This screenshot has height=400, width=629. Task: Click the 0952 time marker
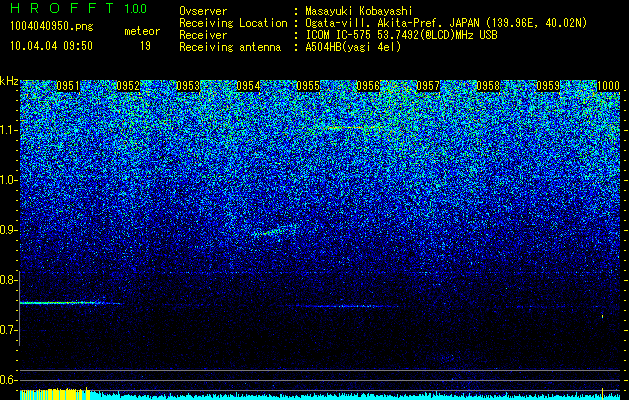pyautogui.click(x=128, y=86)
